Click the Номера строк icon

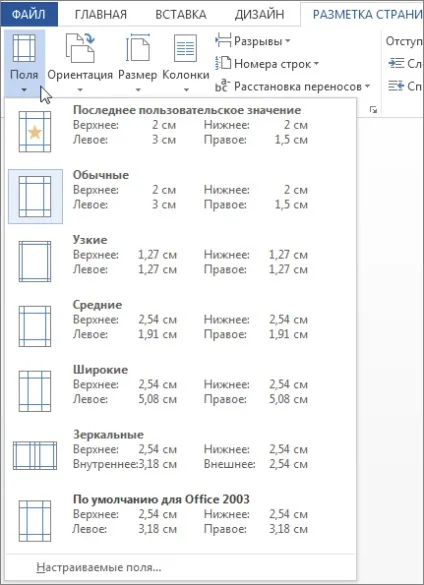(224, 63)
